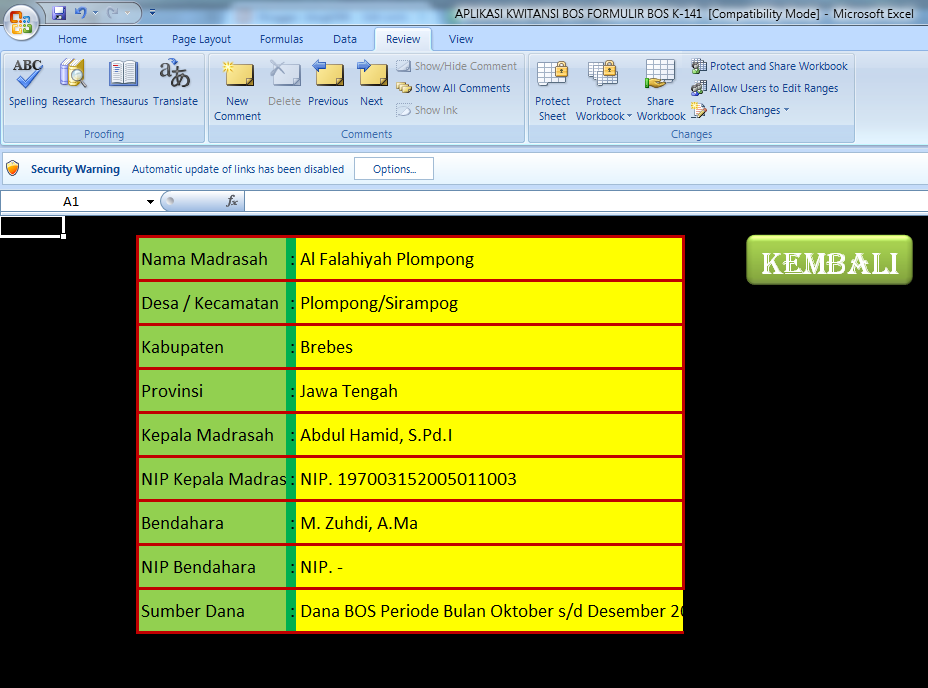Select the 'Dana BOS Periode Bulan Oktober' cell
This screenshot has width=928, height=688.
pyautogui.click(x=489, y=611)
